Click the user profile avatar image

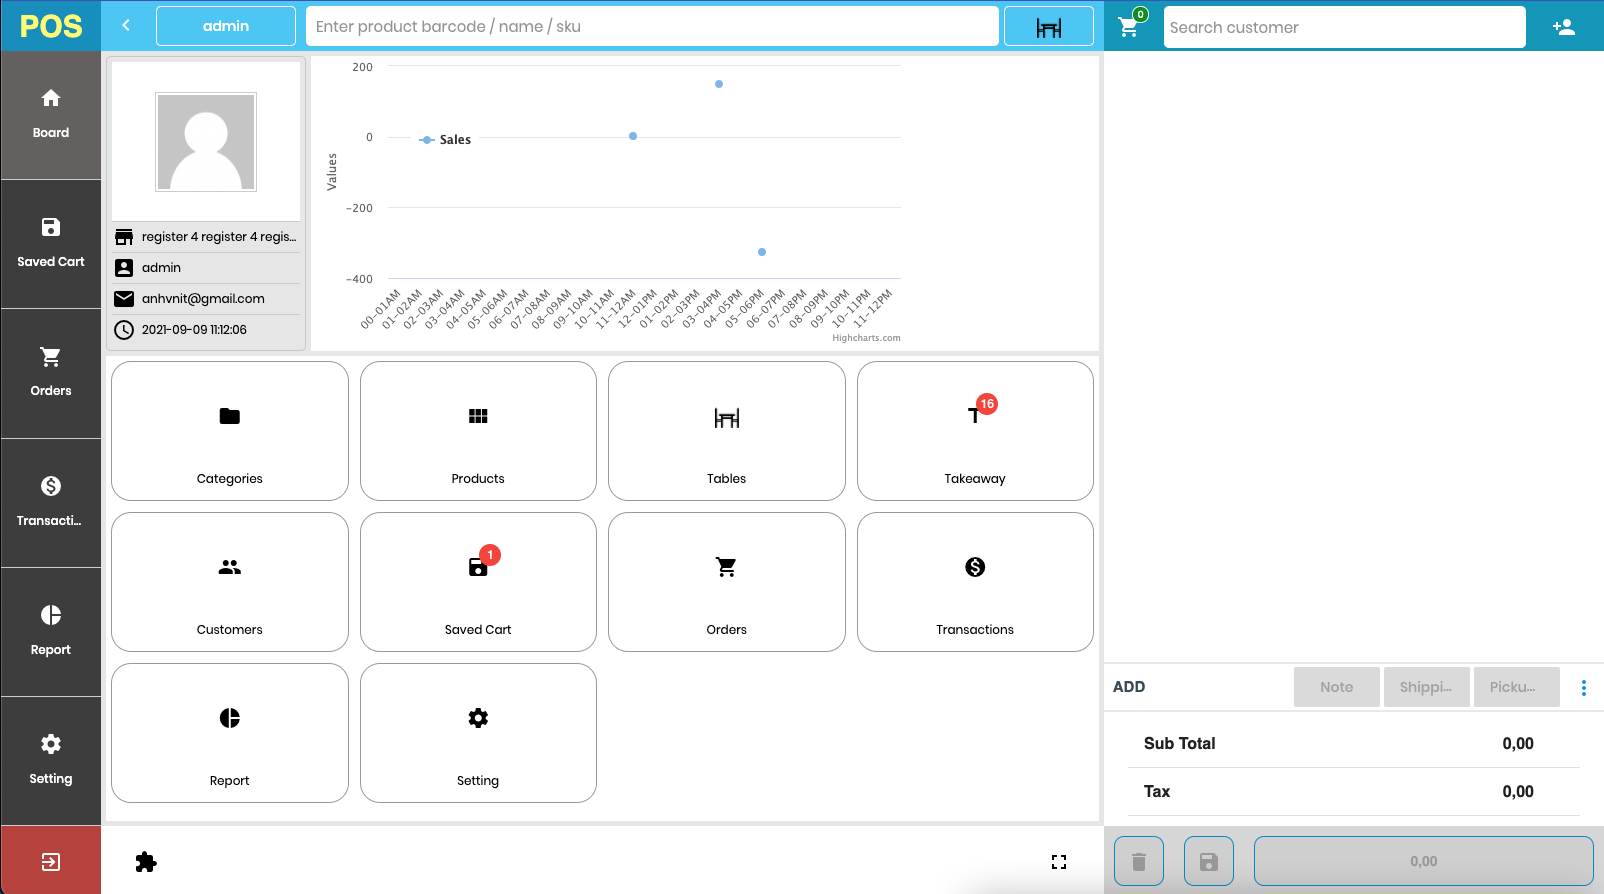click(x=206, y=142)
